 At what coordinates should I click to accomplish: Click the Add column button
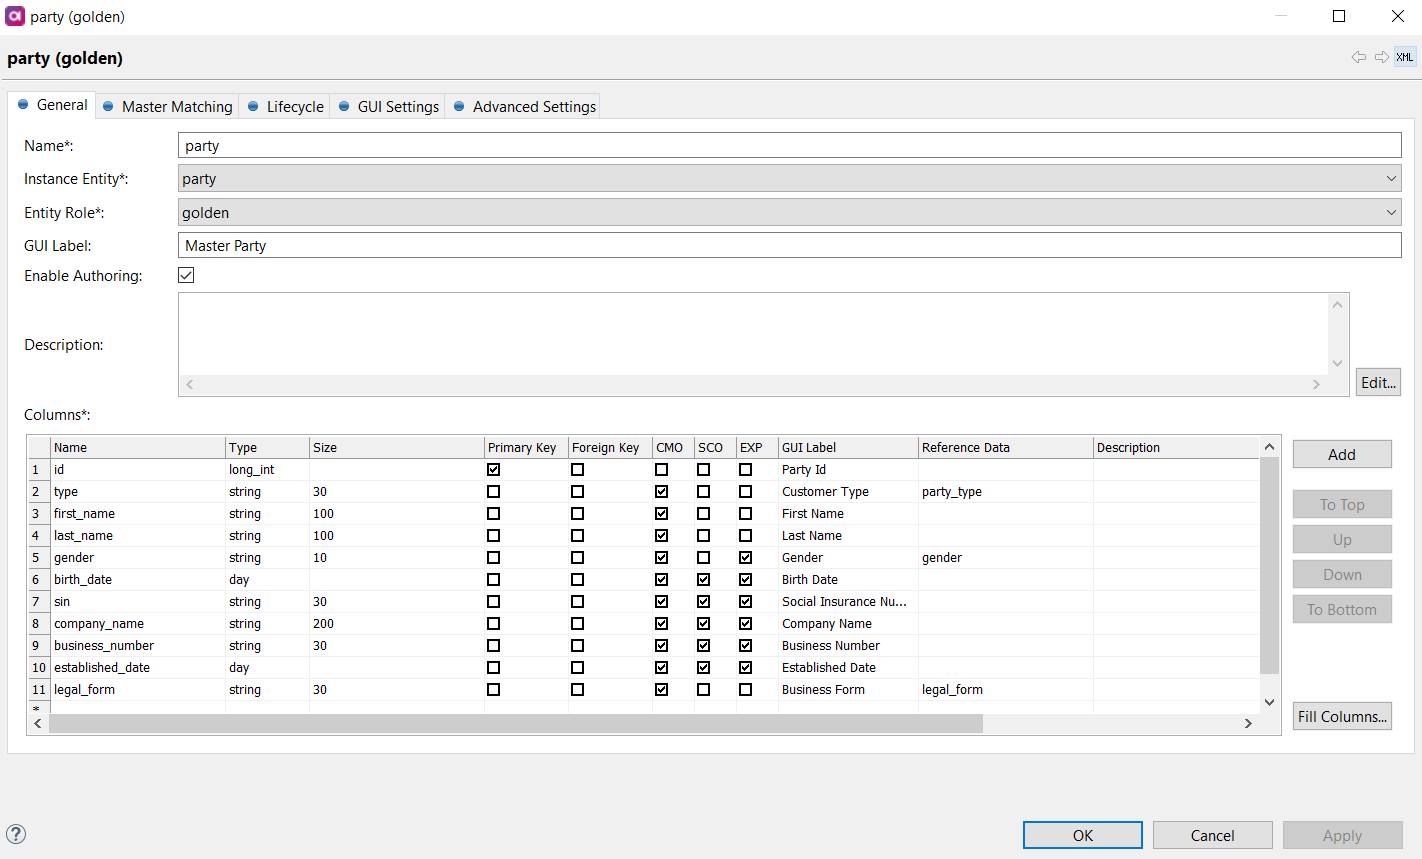coord(1341,454)
